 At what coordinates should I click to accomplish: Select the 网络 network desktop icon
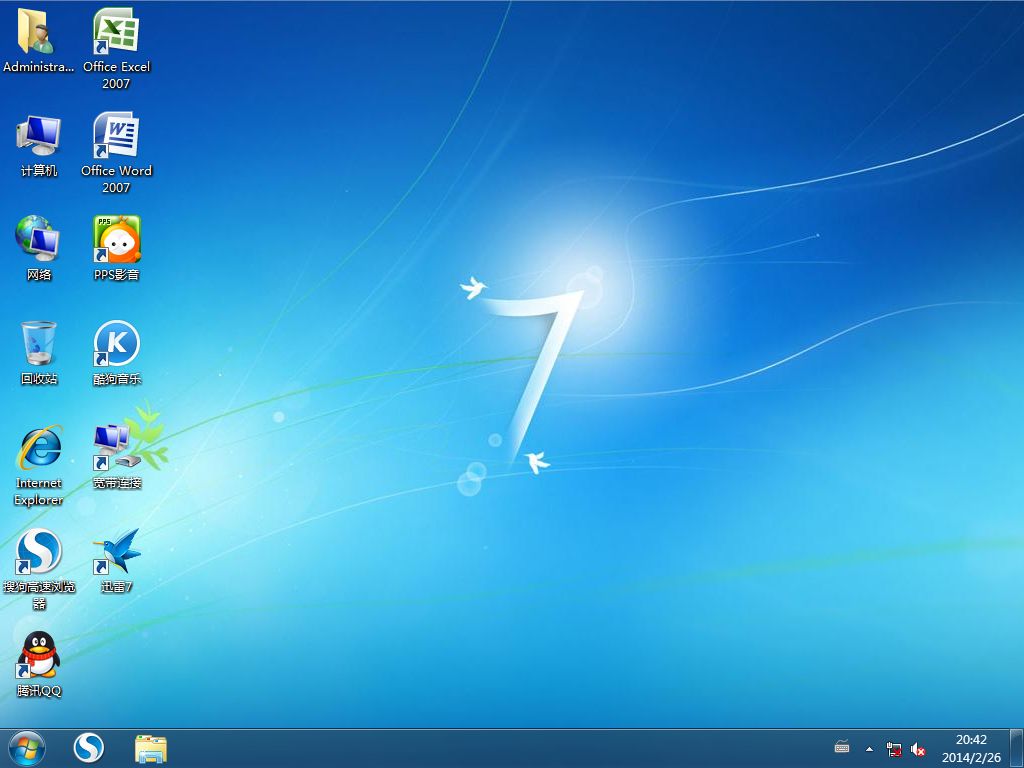point(39,248)
